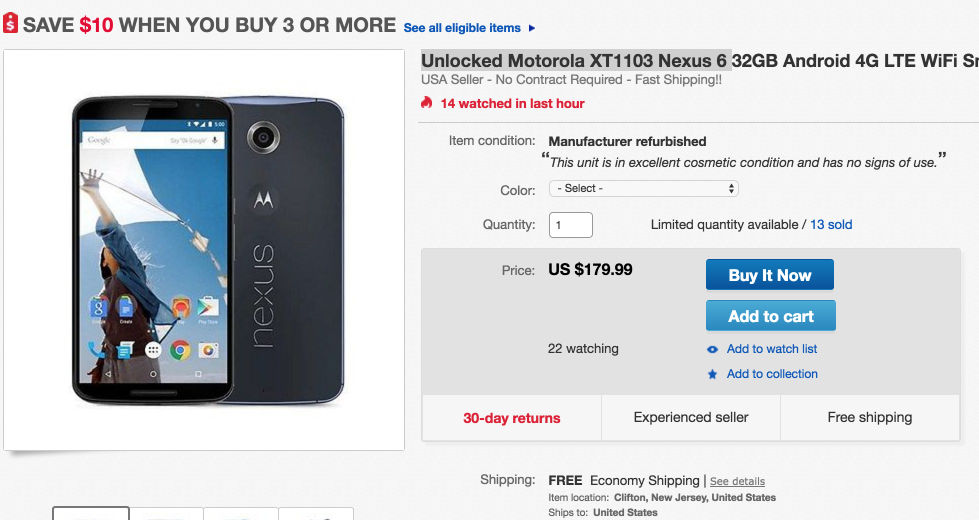The image size is (979, 520).
Task: Open See all eligible items link
Action: point(461,28)
